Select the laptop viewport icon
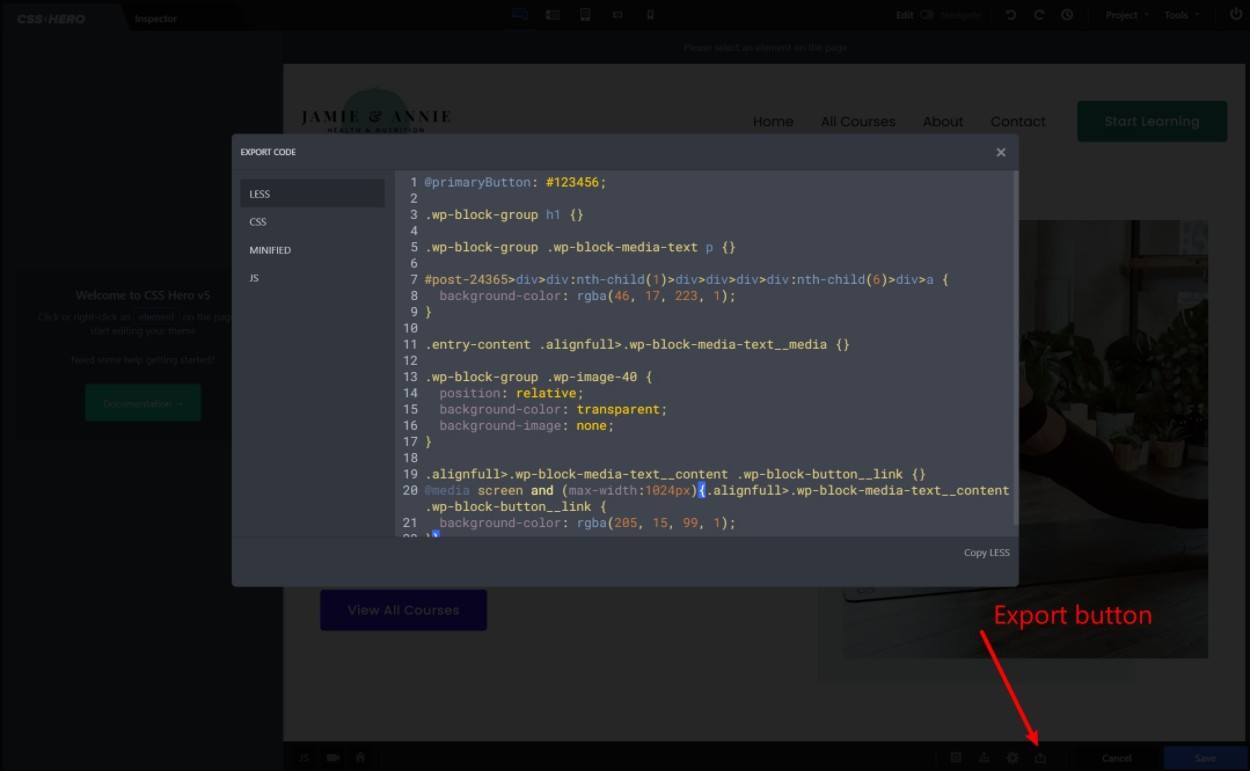 552,15
